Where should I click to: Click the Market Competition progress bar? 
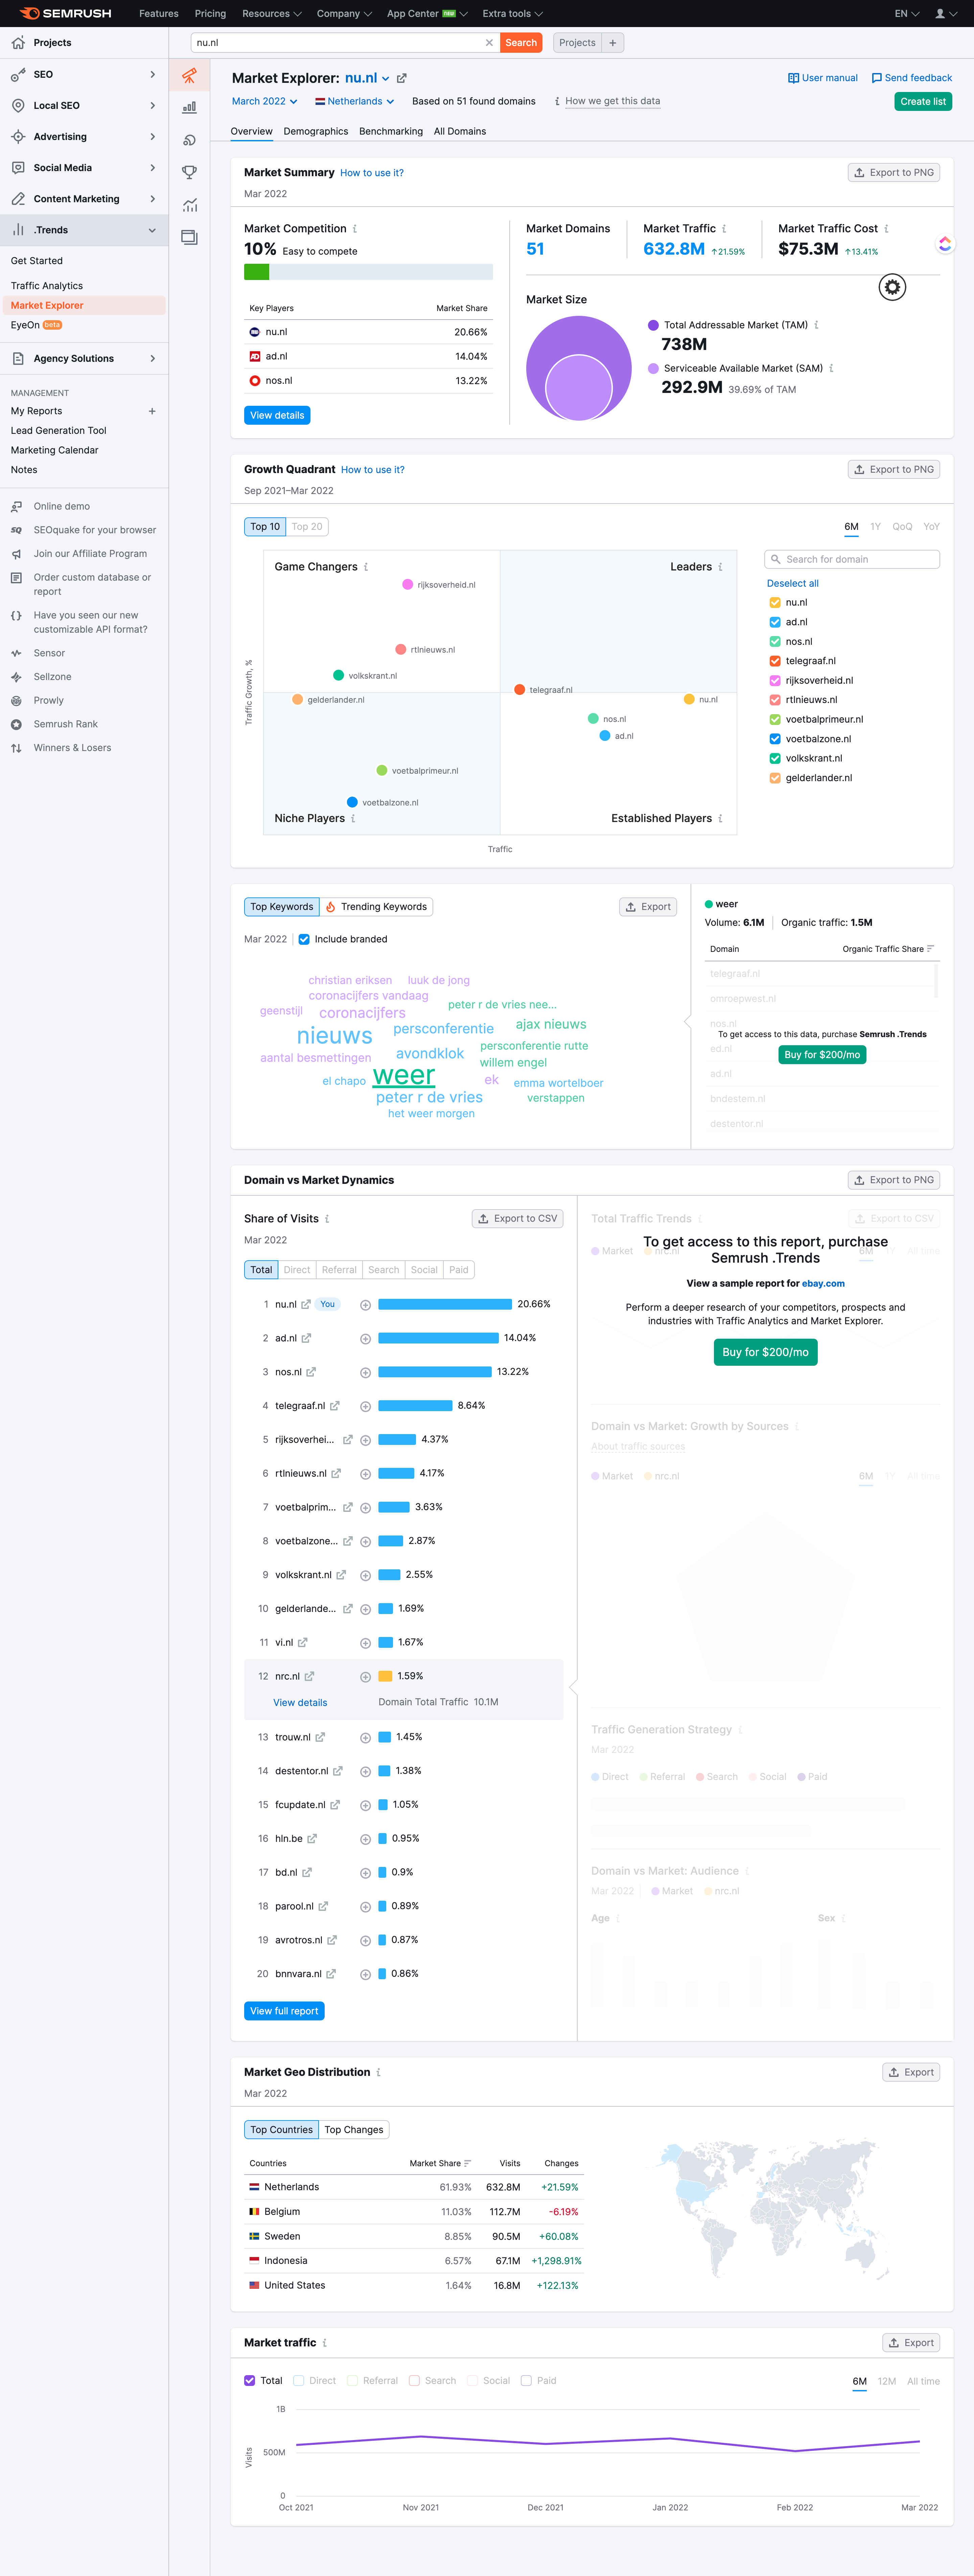tap(368, 272)
